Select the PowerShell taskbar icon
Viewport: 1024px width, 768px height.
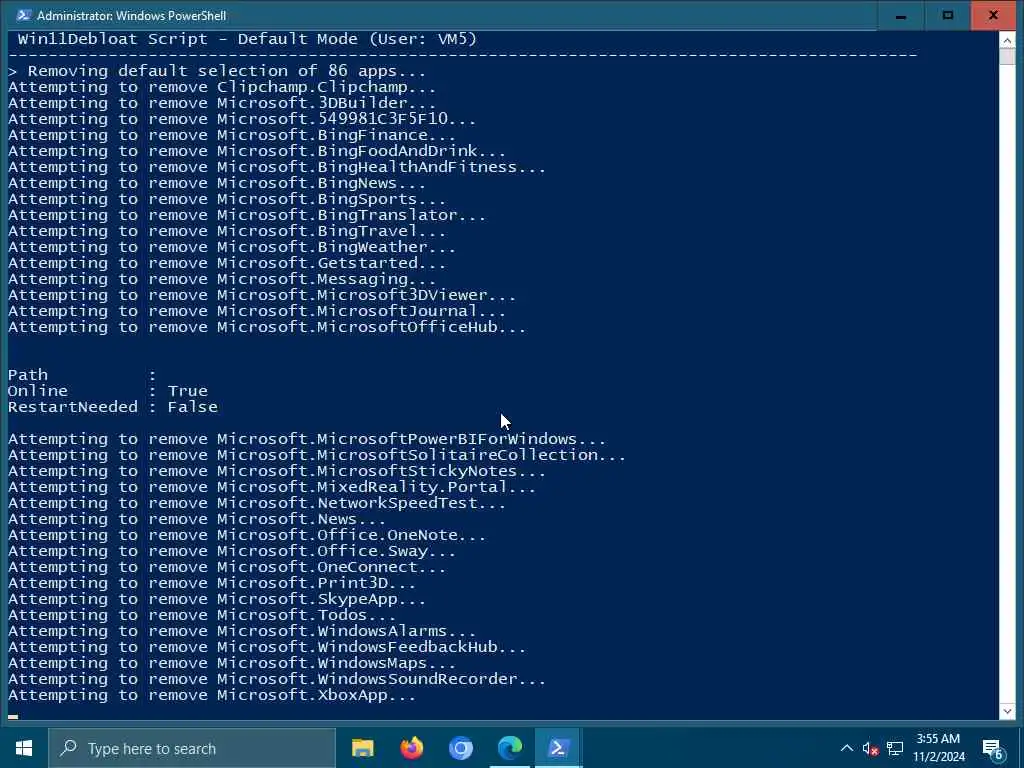click(x=558, y=748)
